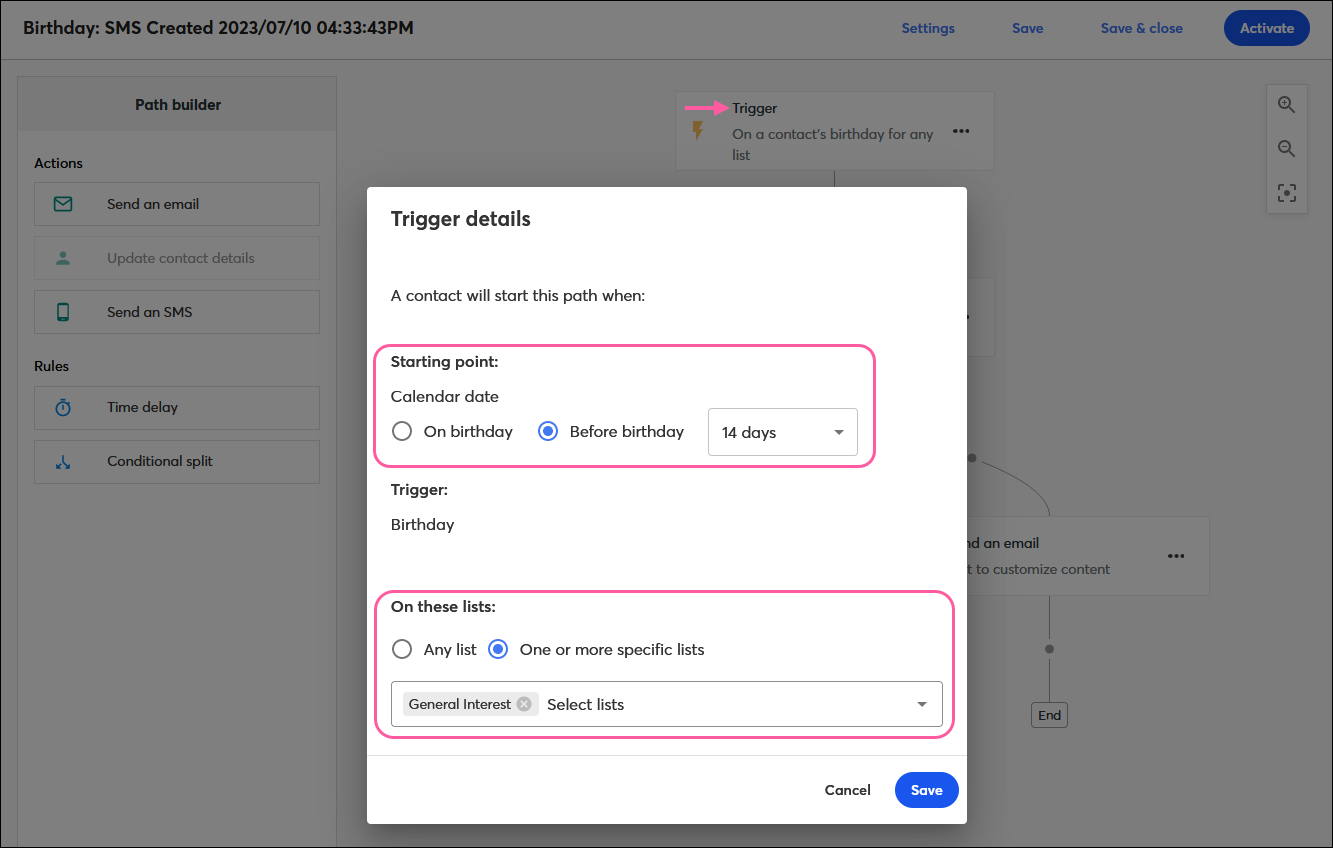Select the On birthday radio option
Screen dimensions: 1333x848
[402, 432]
